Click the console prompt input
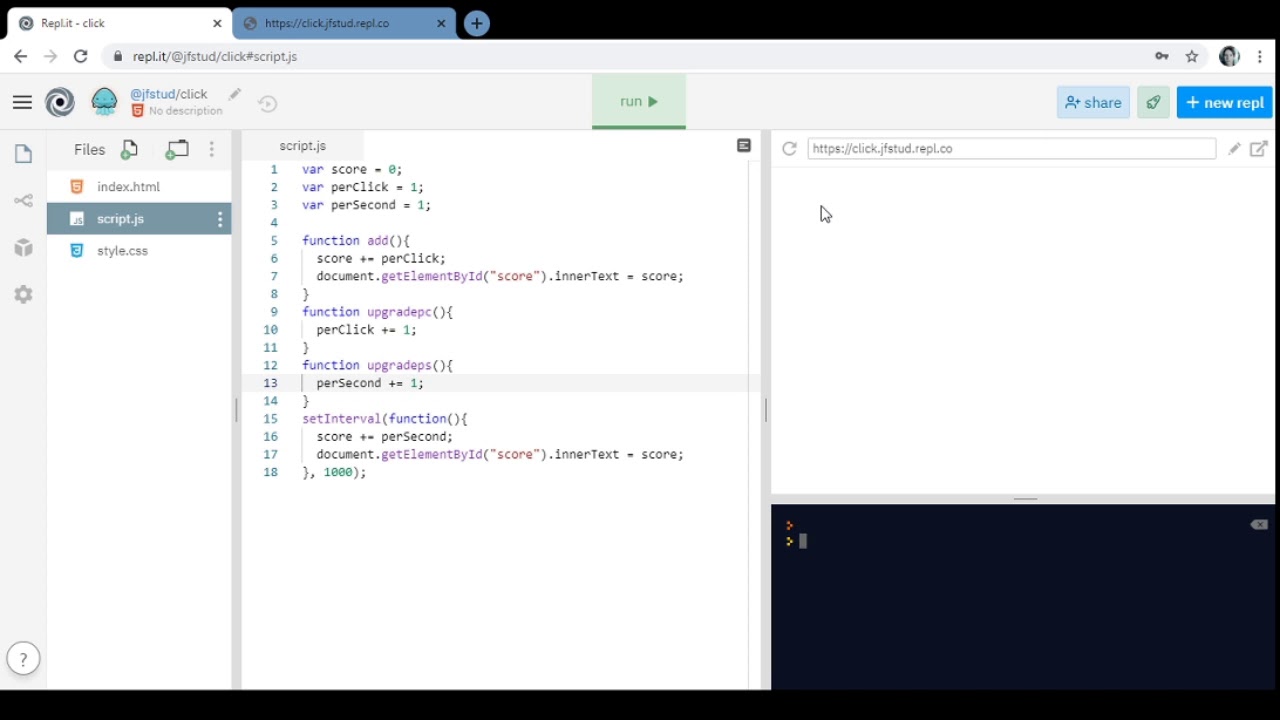This screenshot has height=720, width=1280. tap(802, 541)
